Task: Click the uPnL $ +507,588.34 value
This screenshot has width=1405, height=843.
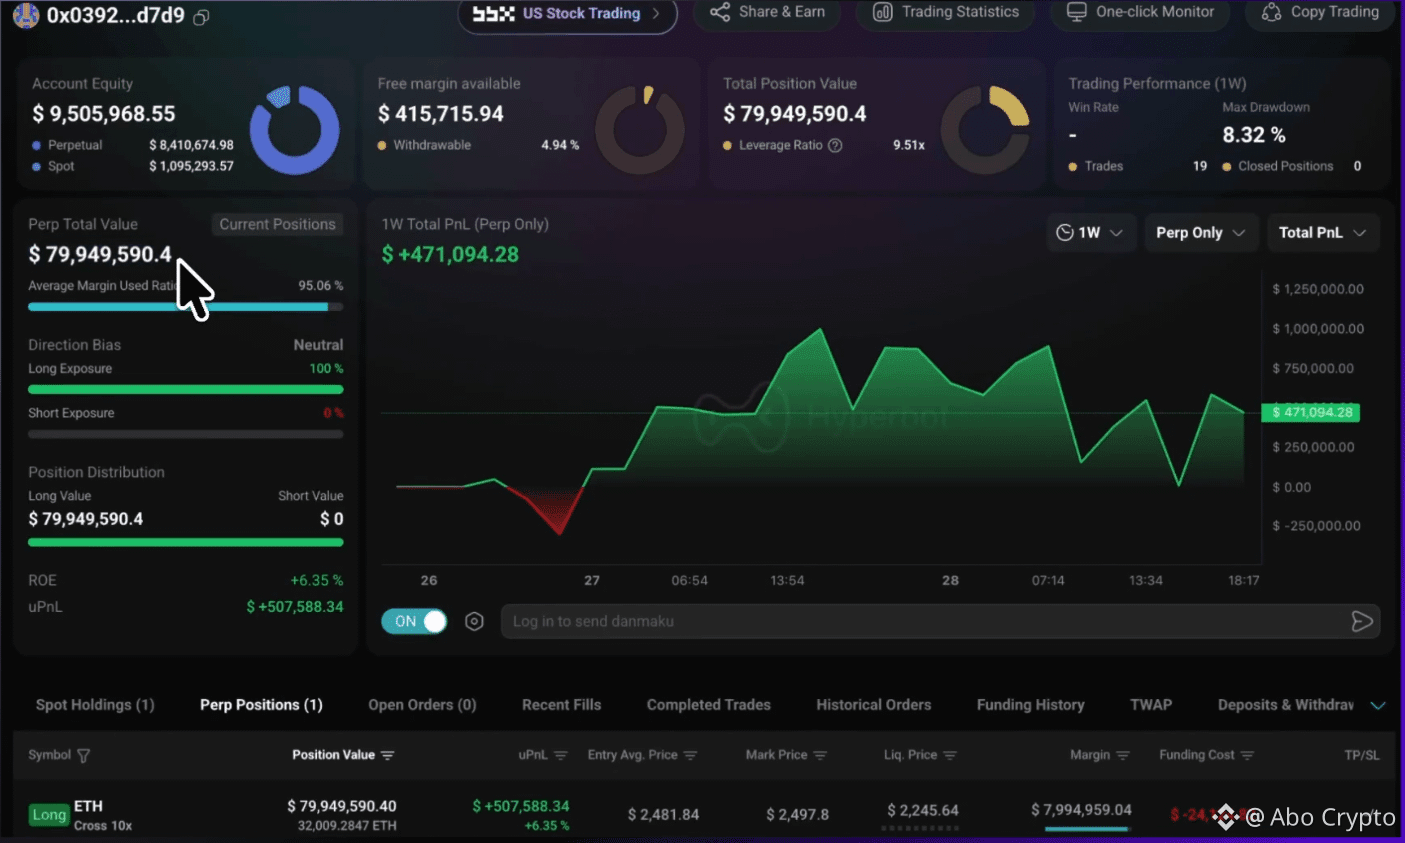Action: (295, 607)
